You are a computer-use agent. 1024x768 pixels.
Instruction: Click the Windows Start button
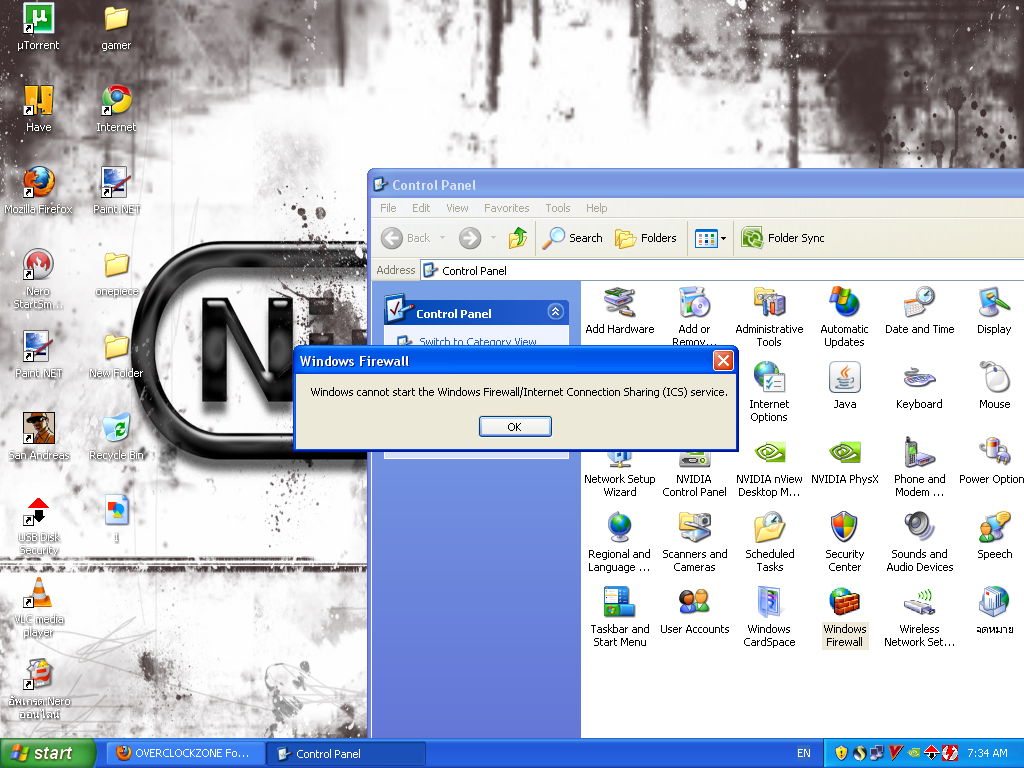click(48, 753)
